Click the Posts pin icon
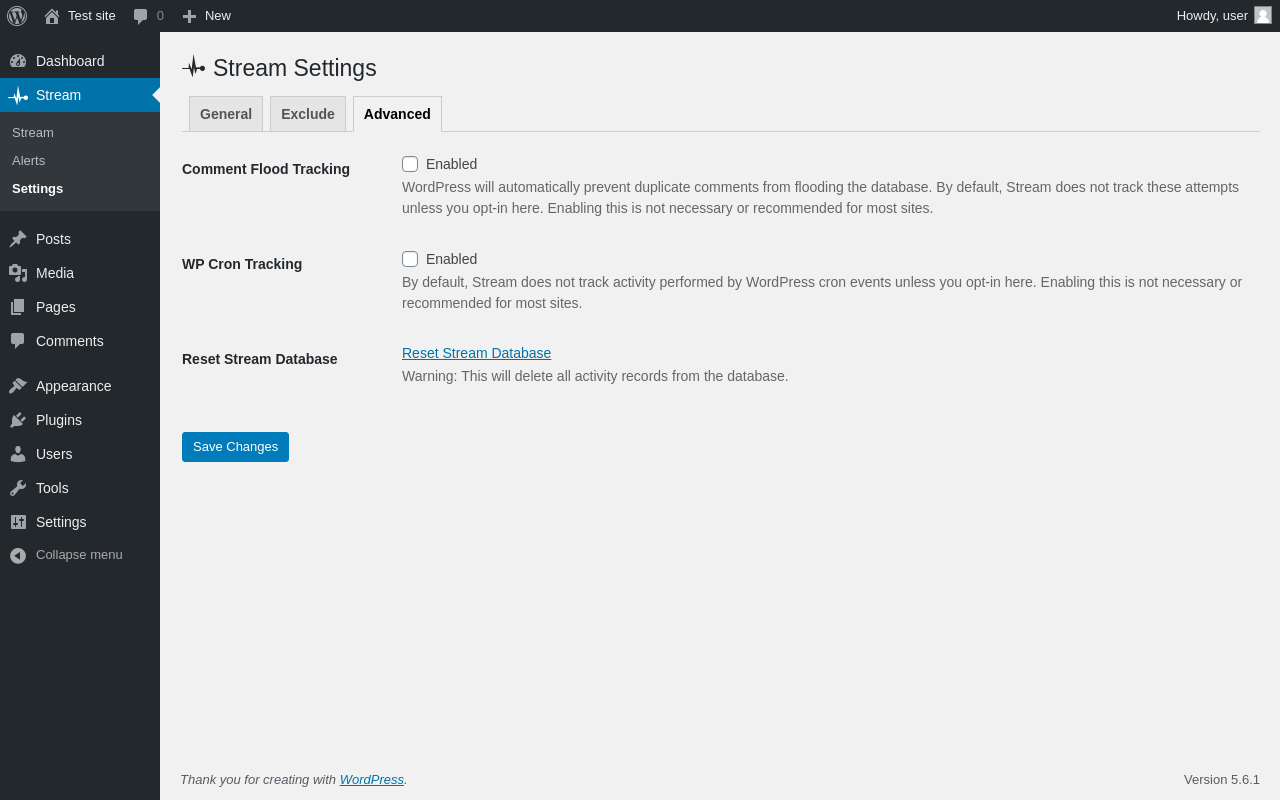Viewport: 1280px width, 800px height. (x=18, y=239)
